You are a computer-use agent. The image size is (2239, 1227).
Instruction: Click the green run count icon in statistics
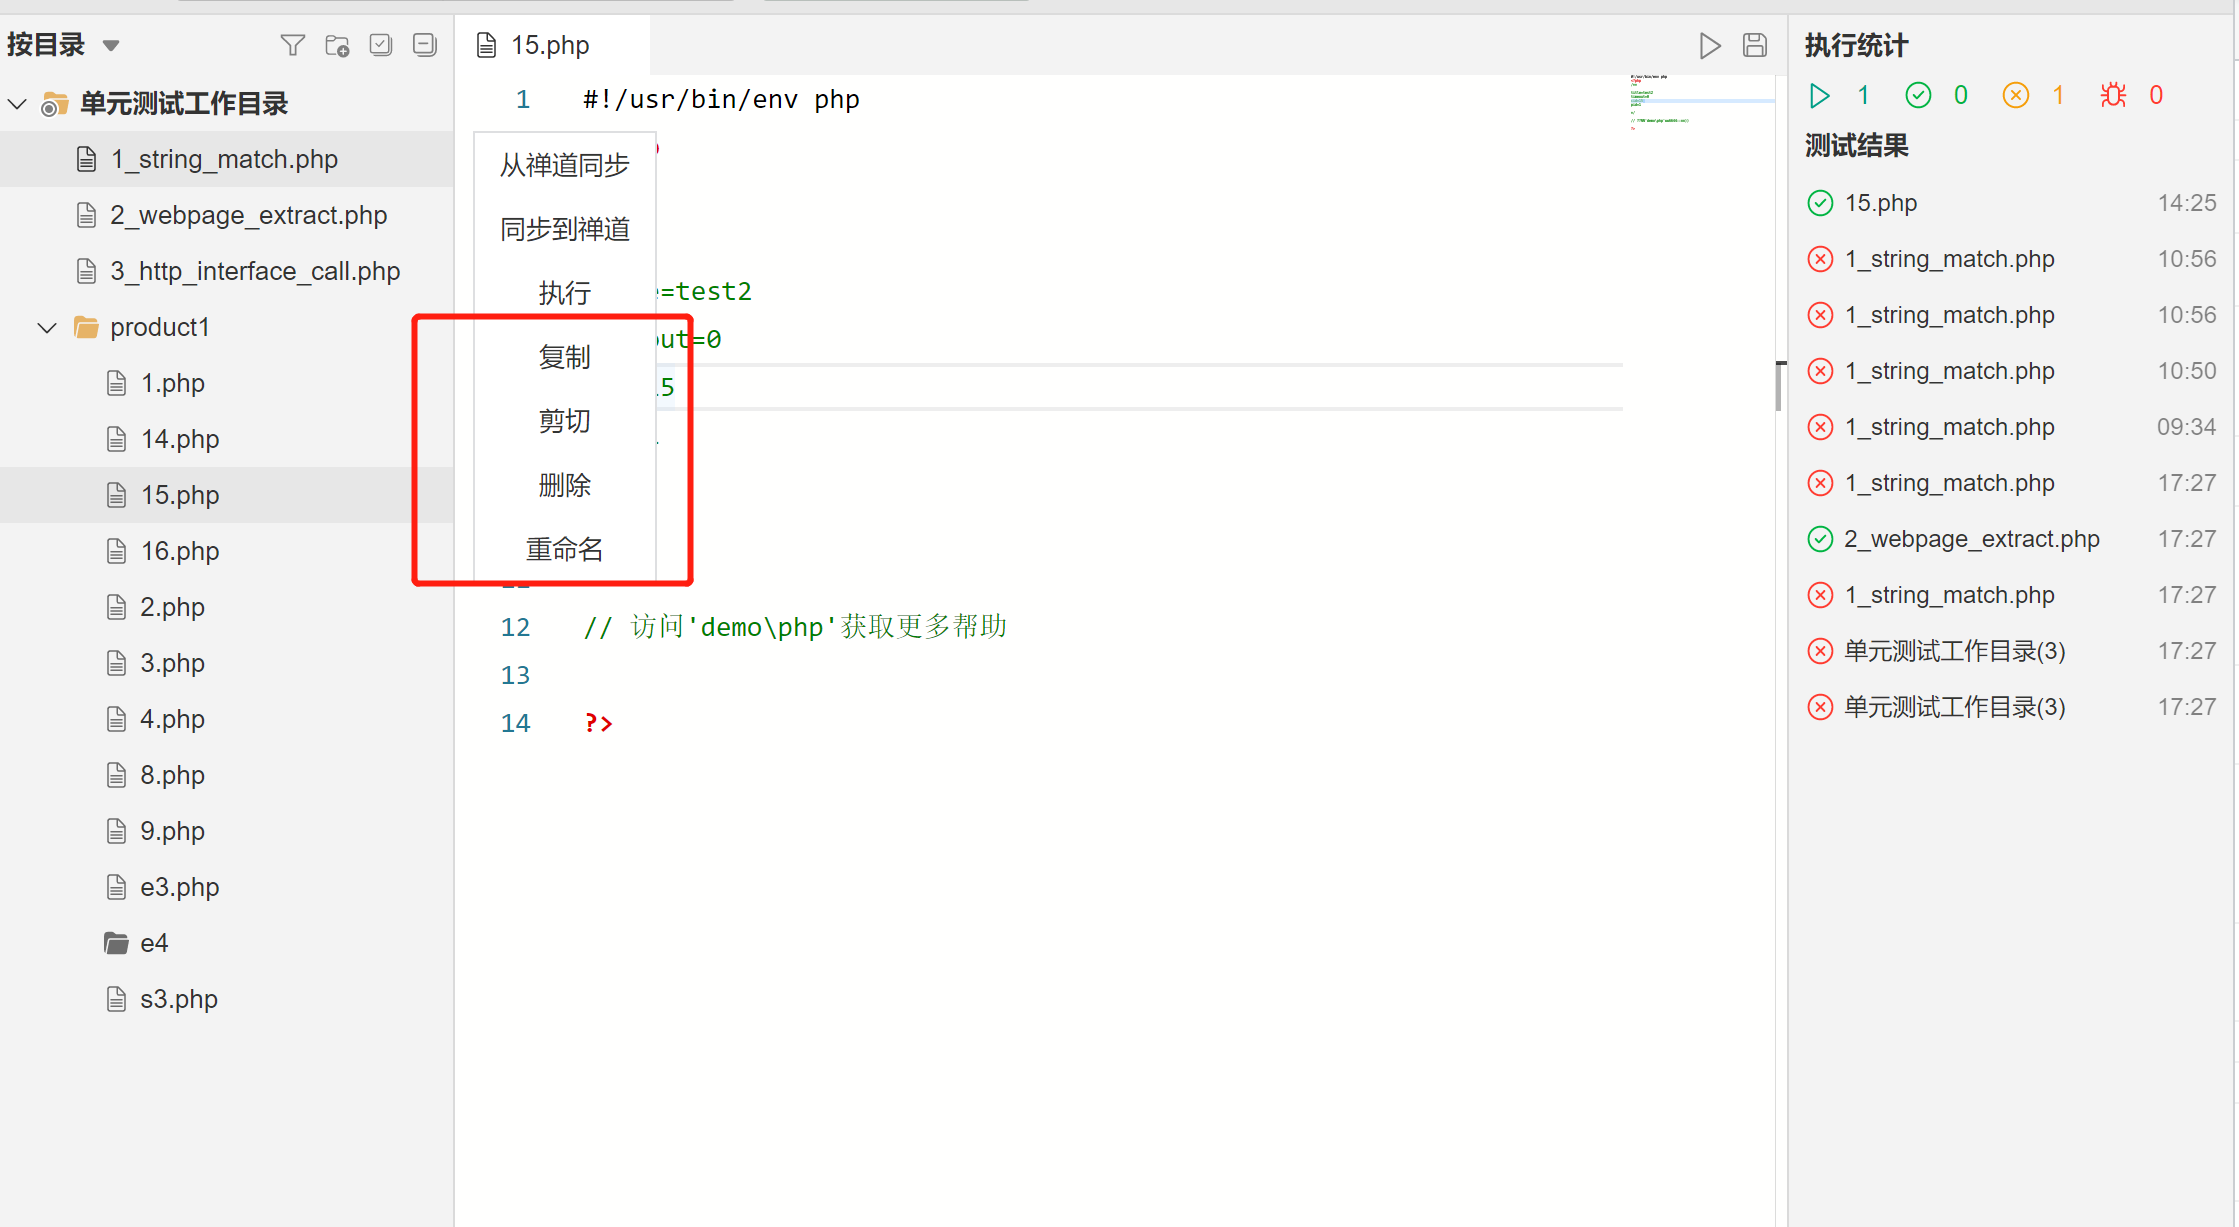(x=1820, y=95)
